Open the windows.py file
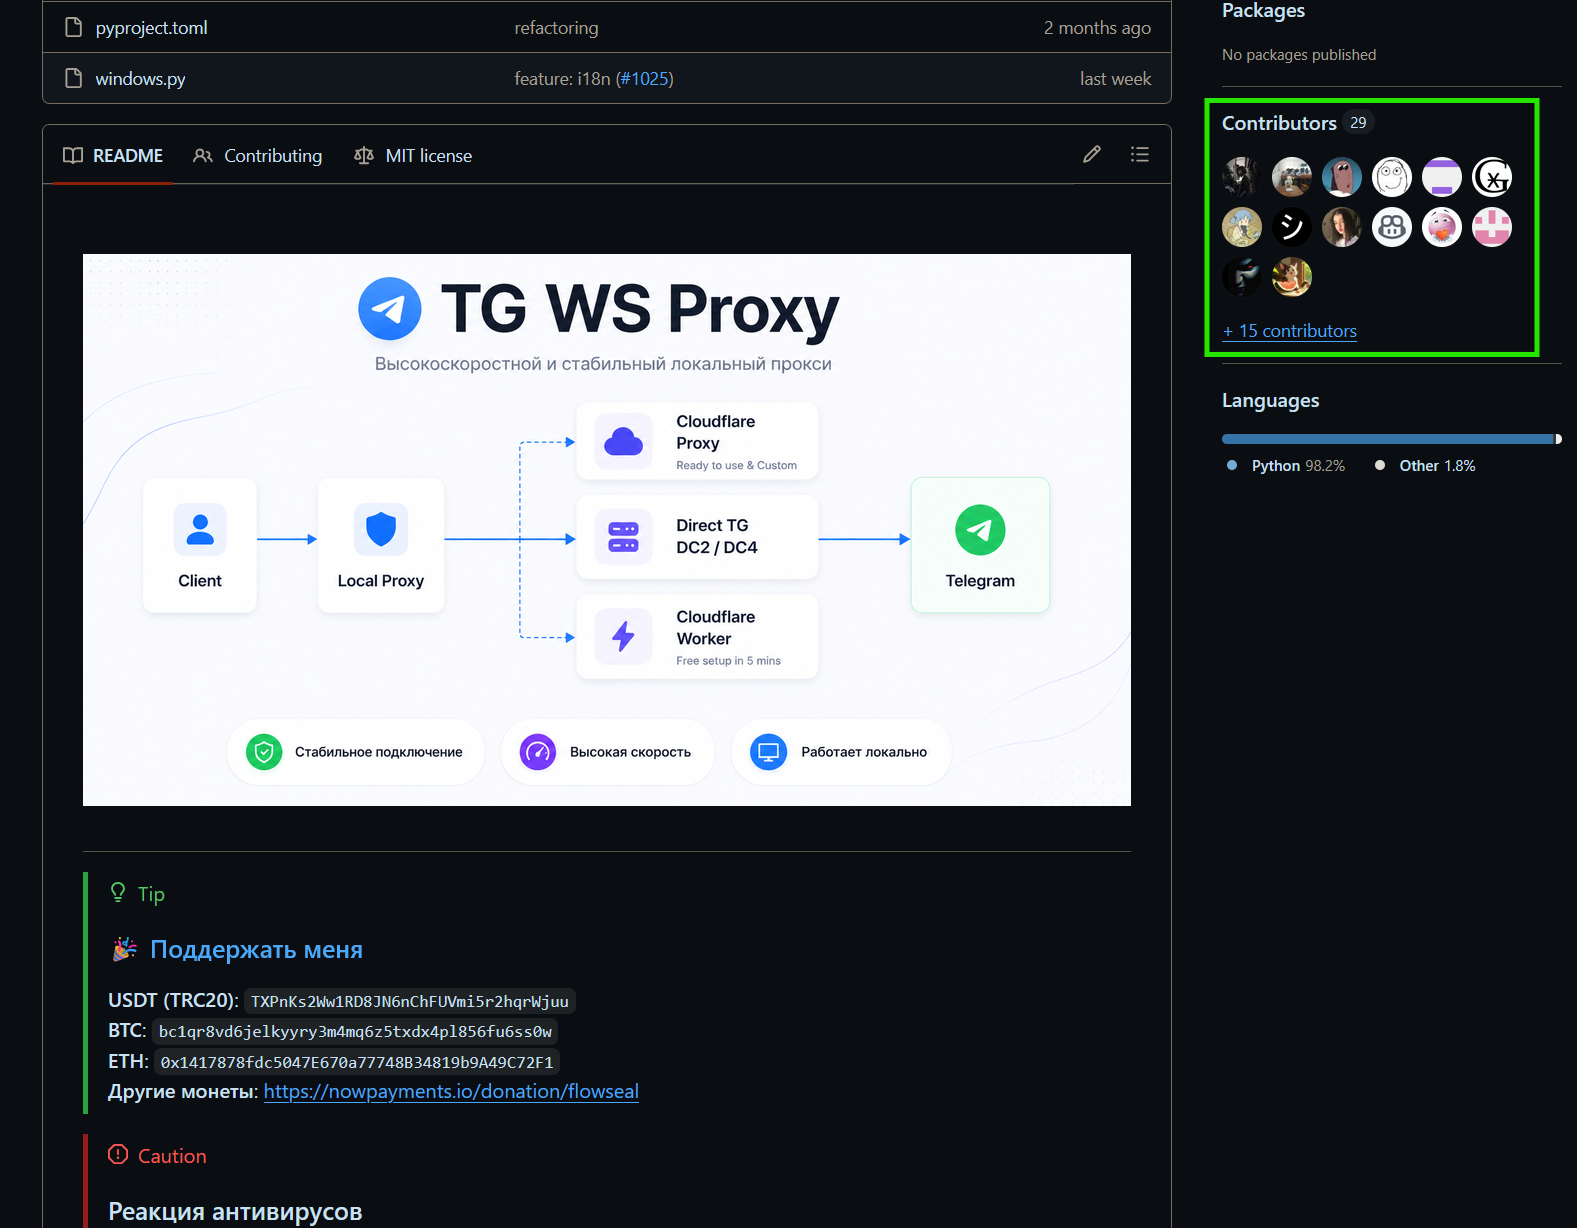 pyautogui.click(x=140, y=79)
